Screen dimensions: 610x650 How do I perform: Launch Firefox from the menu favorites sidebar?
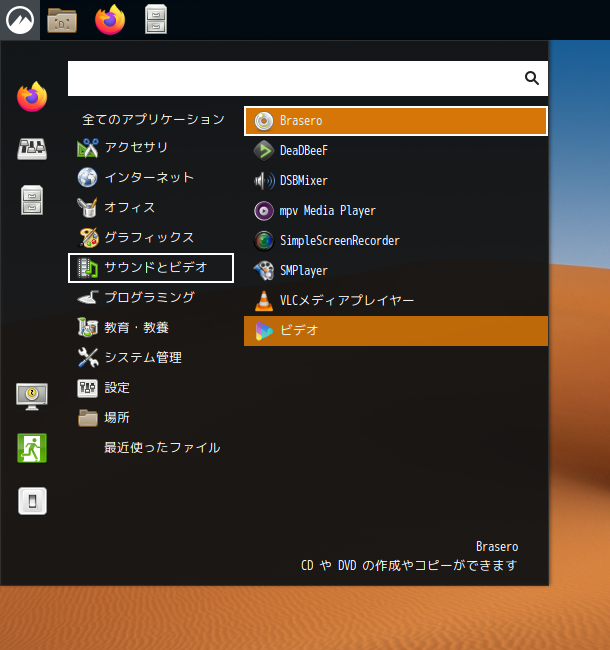click(x=32, y=97)
